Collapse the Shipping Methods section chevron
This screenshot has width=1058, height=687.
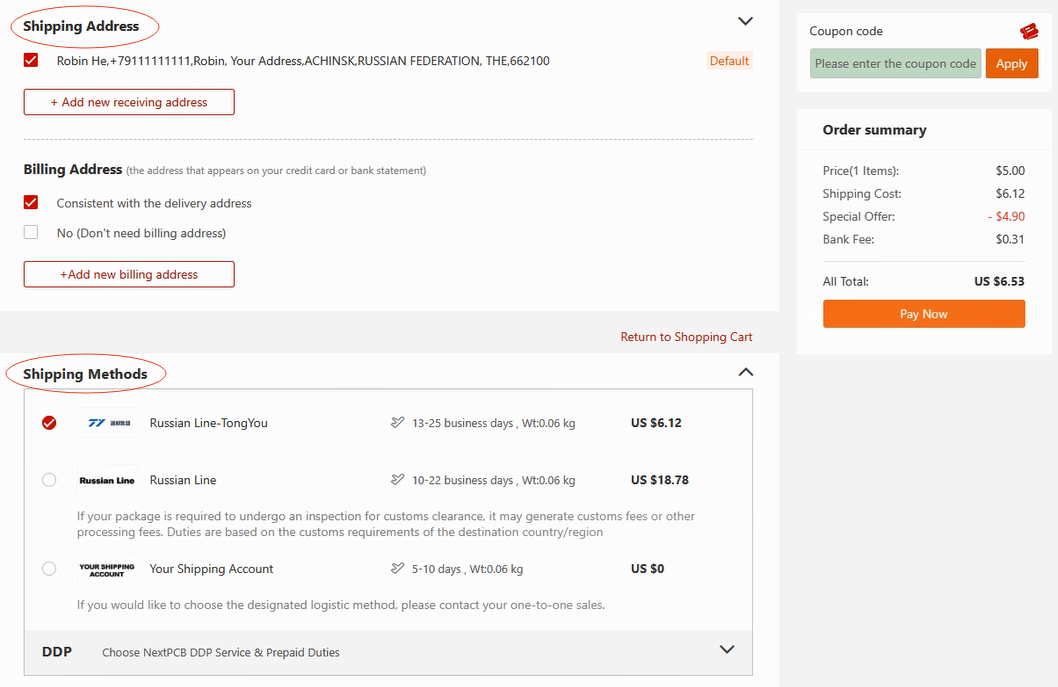coord(744,372)
